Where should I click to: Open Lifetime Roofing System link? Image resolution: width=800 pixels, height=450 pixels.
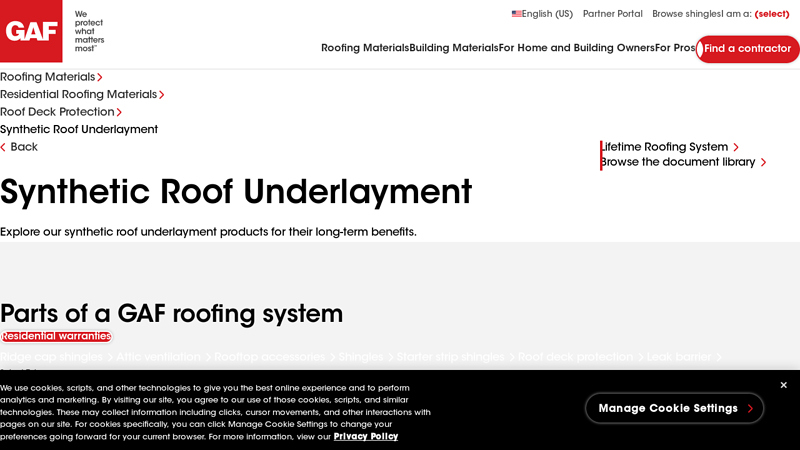669,147
